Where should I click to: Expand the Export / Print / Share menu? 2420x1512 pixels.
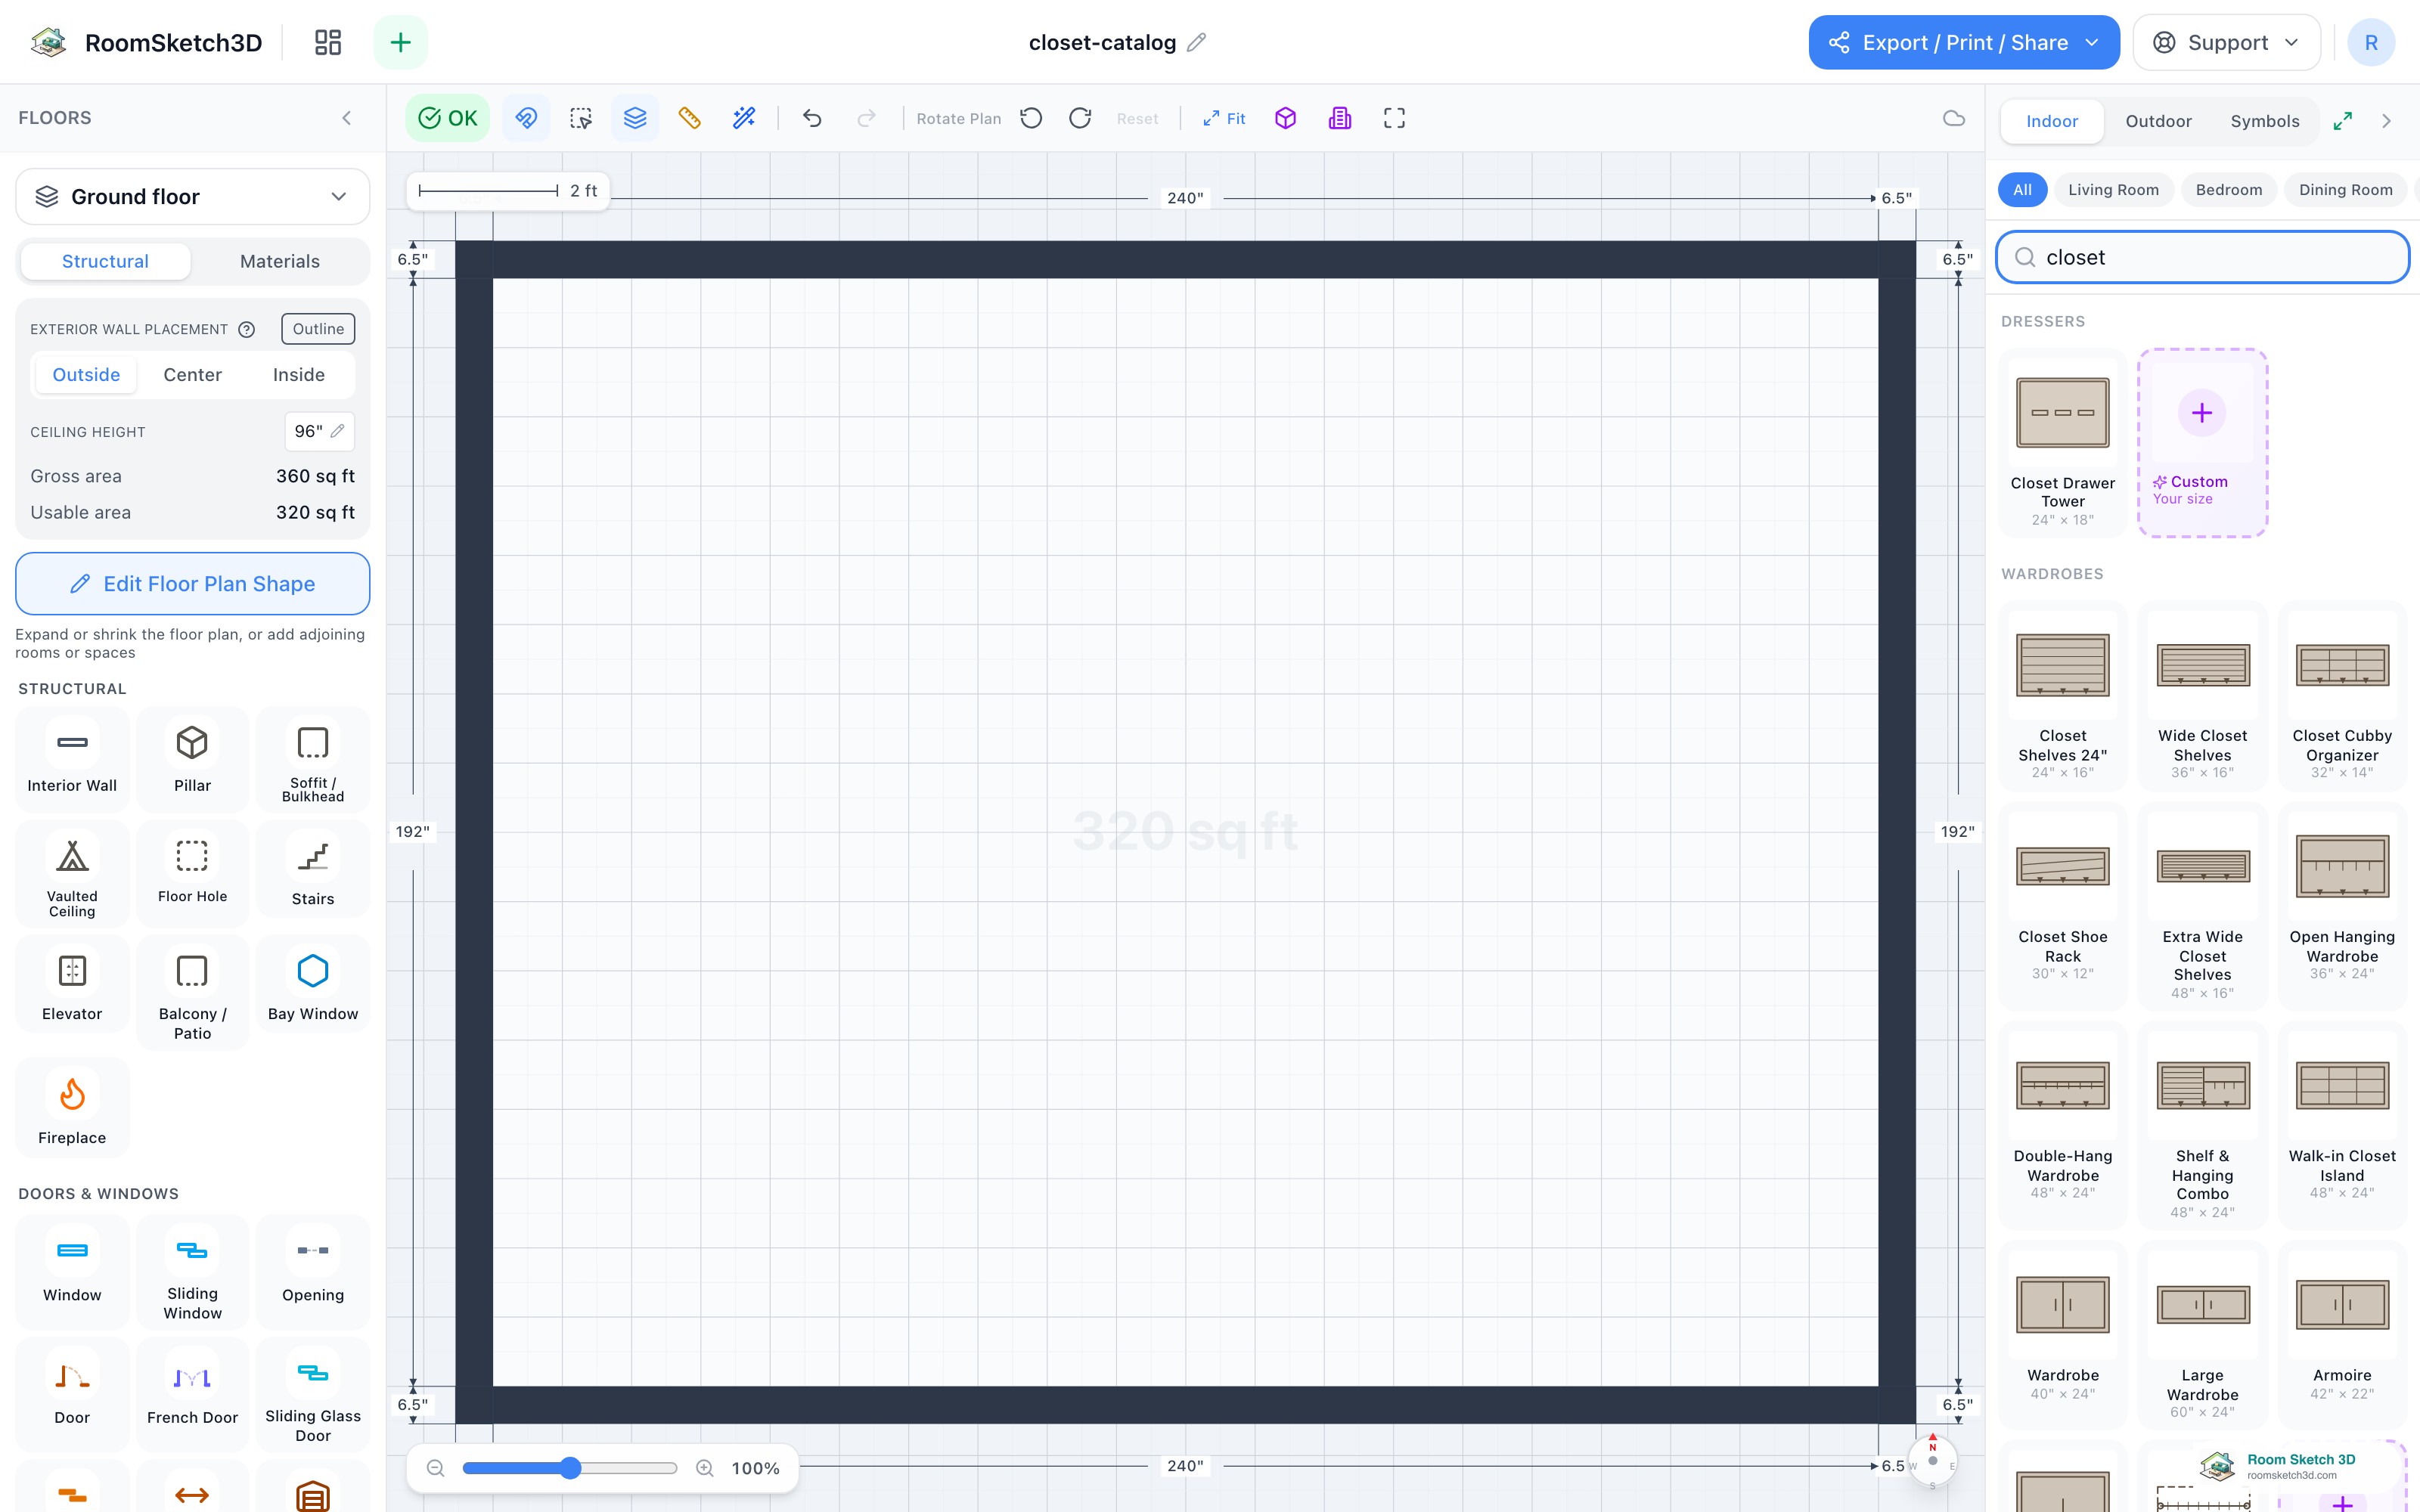click(1964, 42)
